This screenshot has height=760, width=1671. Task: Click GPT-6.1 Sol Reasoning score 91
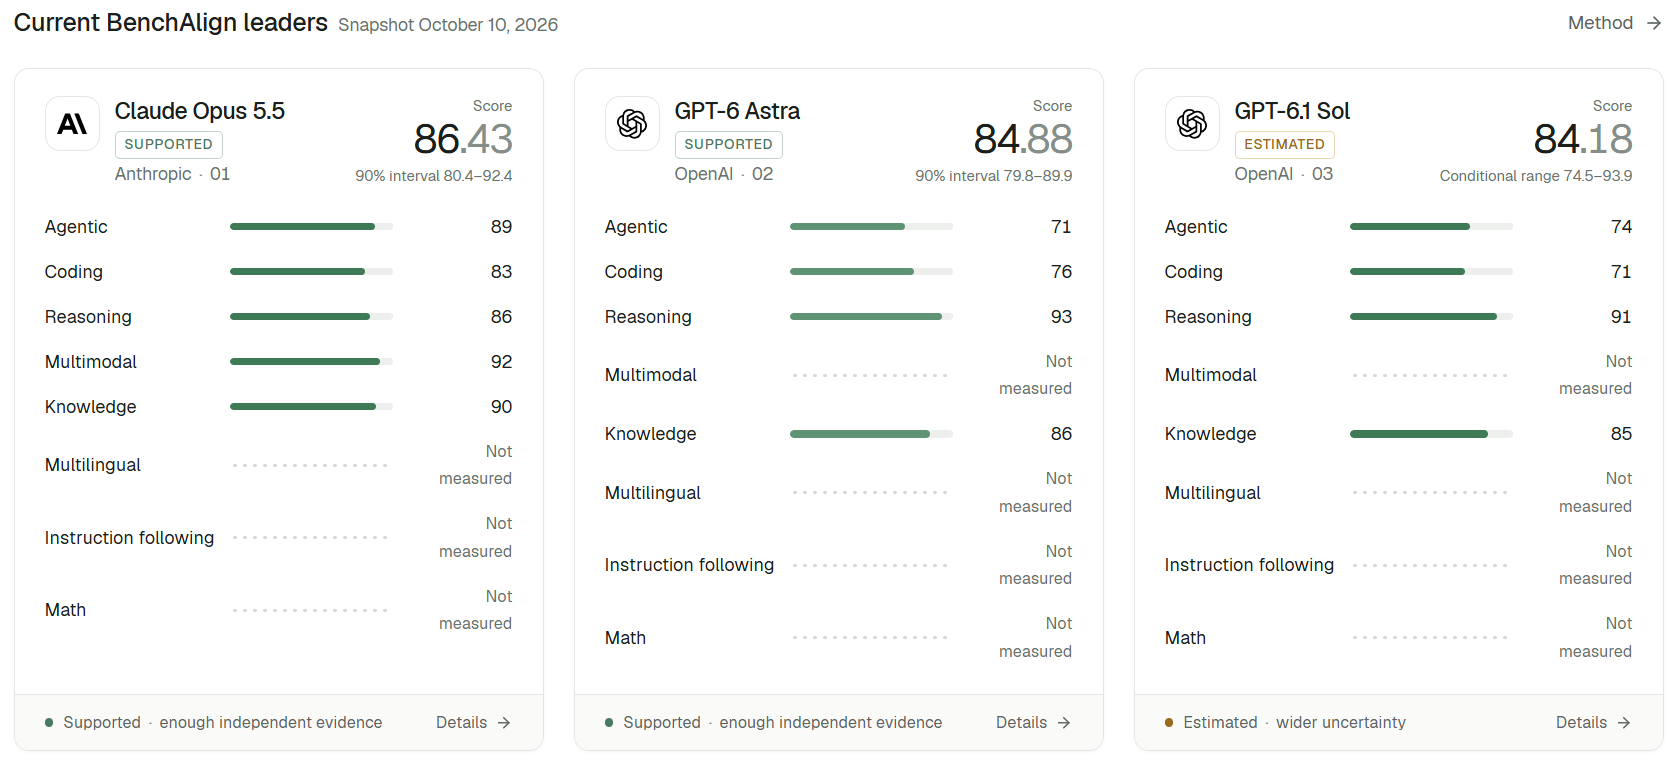[x=1621, y=317]
